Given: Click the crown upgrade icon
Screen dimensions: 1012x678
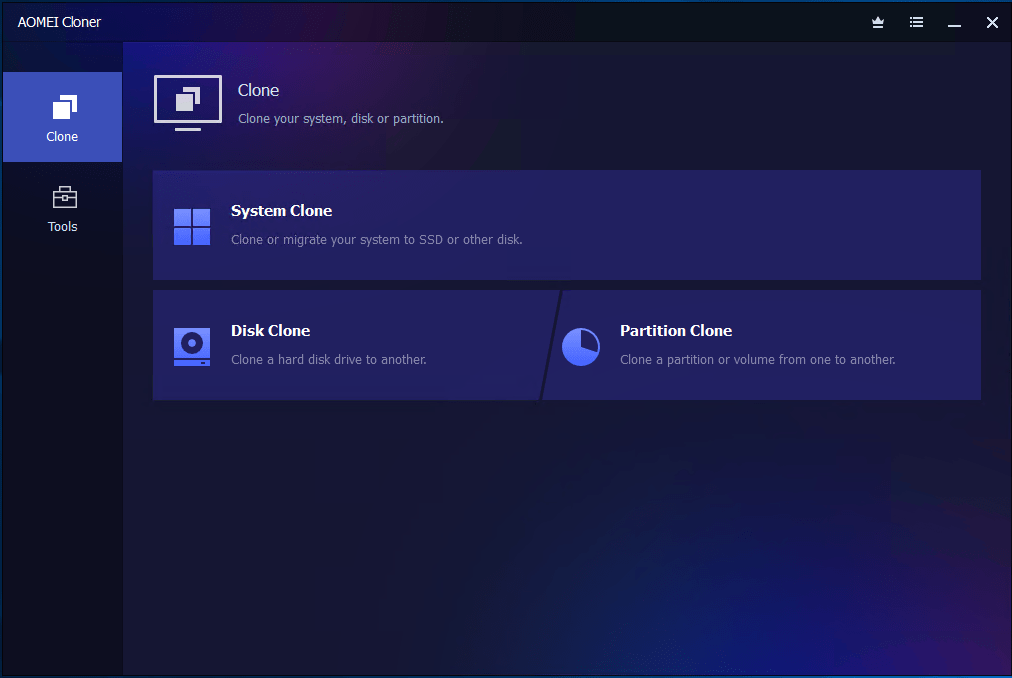Looking at the screenshot, I should click(878, 23).
